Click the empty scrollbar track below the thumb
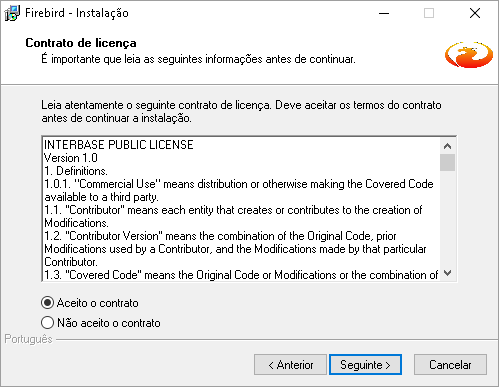499x387 pixels. [448, 218]
